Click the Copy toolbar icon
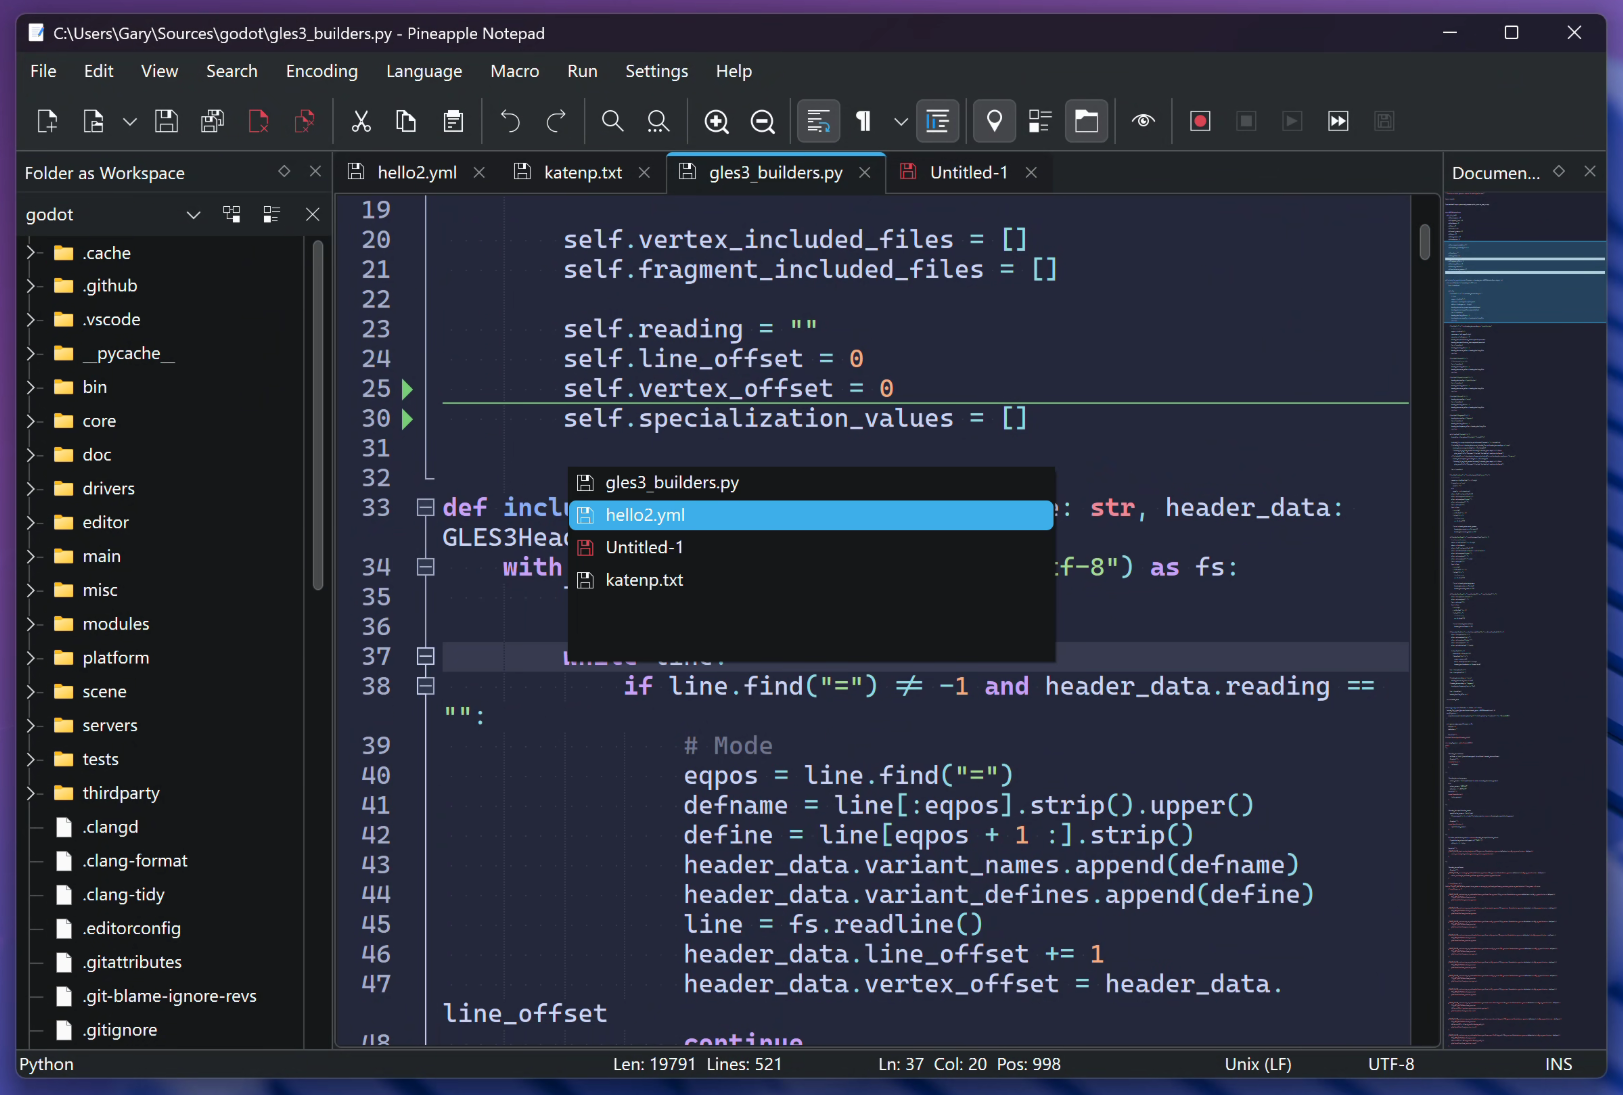This screenshot has height=1095, width=1623. click(406, 121)
